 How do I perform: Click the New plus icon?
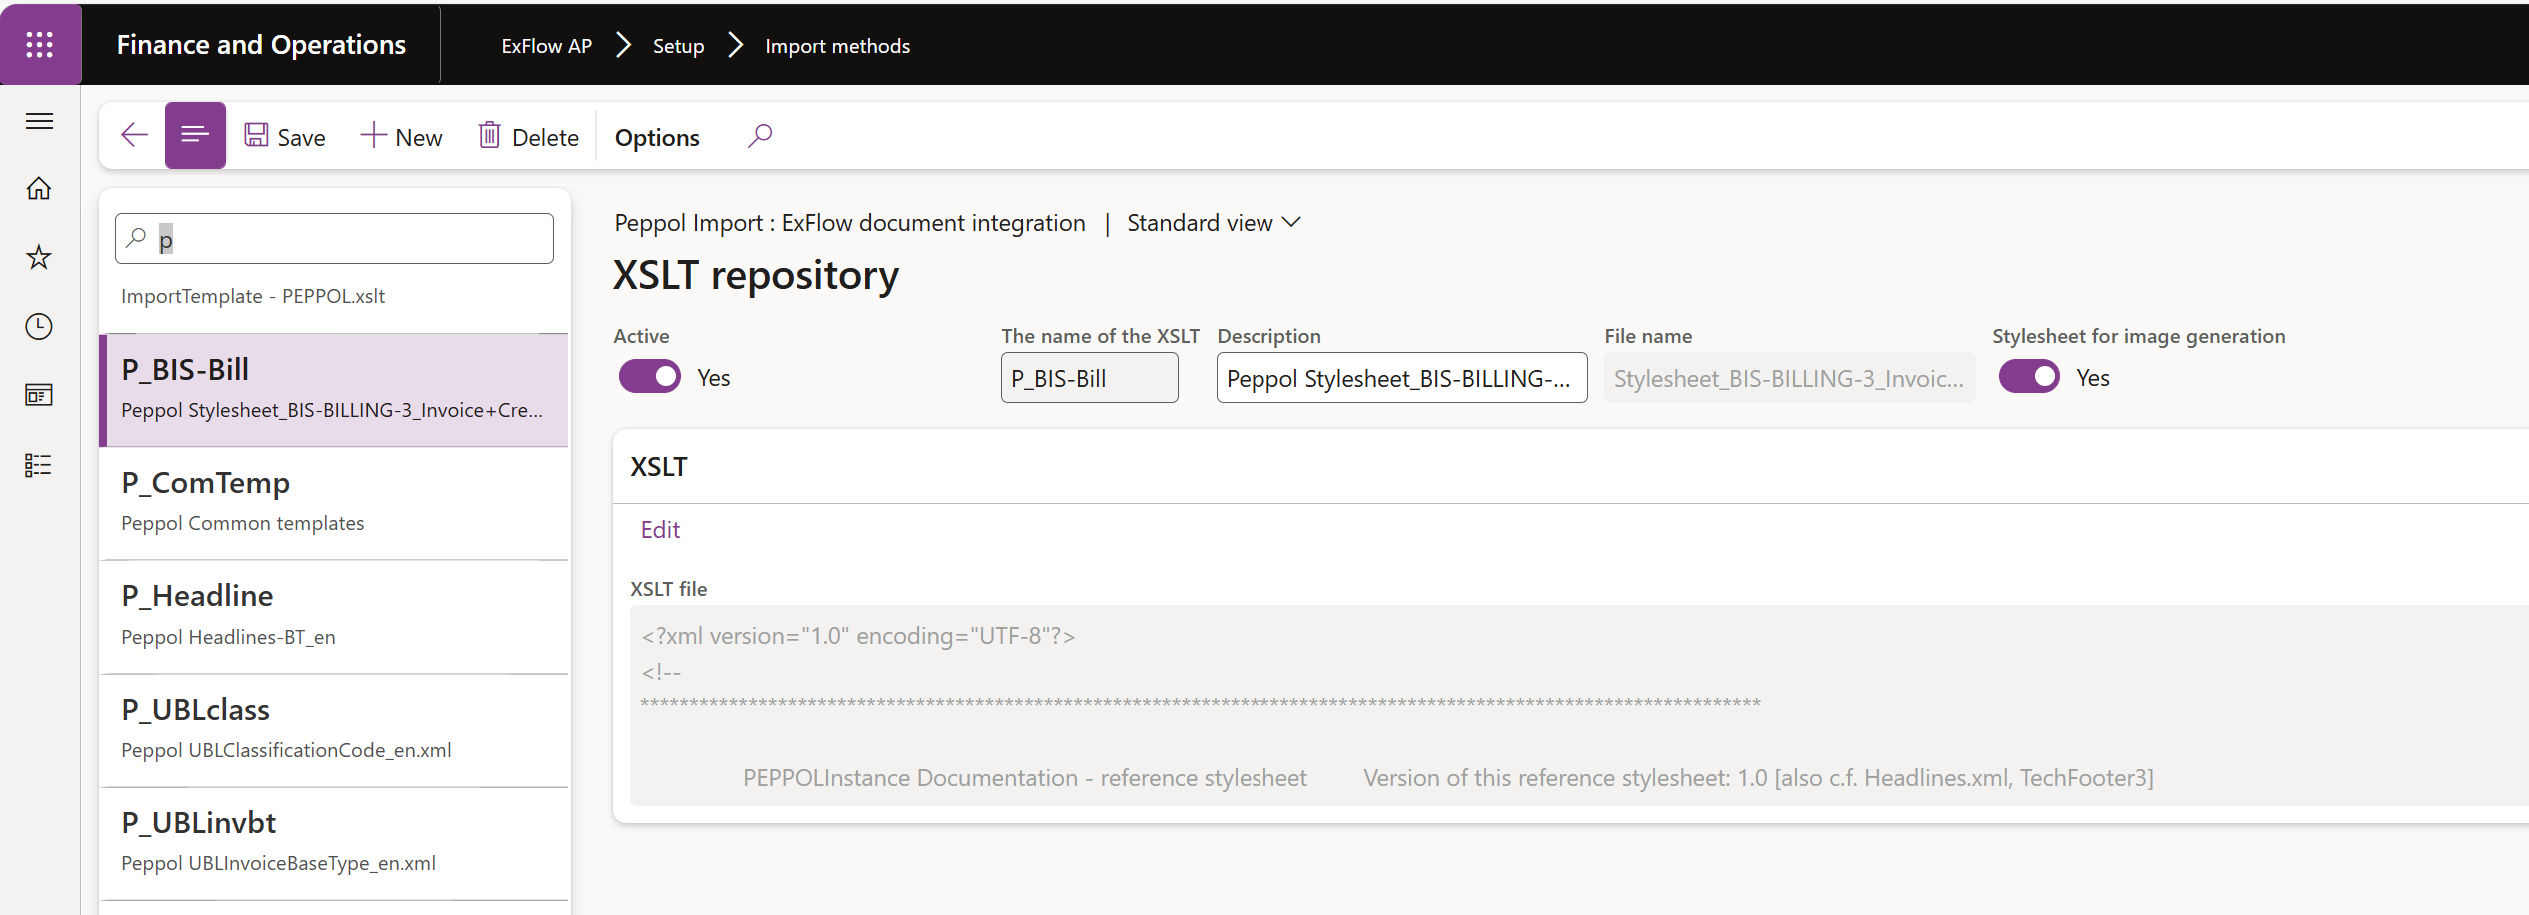click(x=373, y=135)
